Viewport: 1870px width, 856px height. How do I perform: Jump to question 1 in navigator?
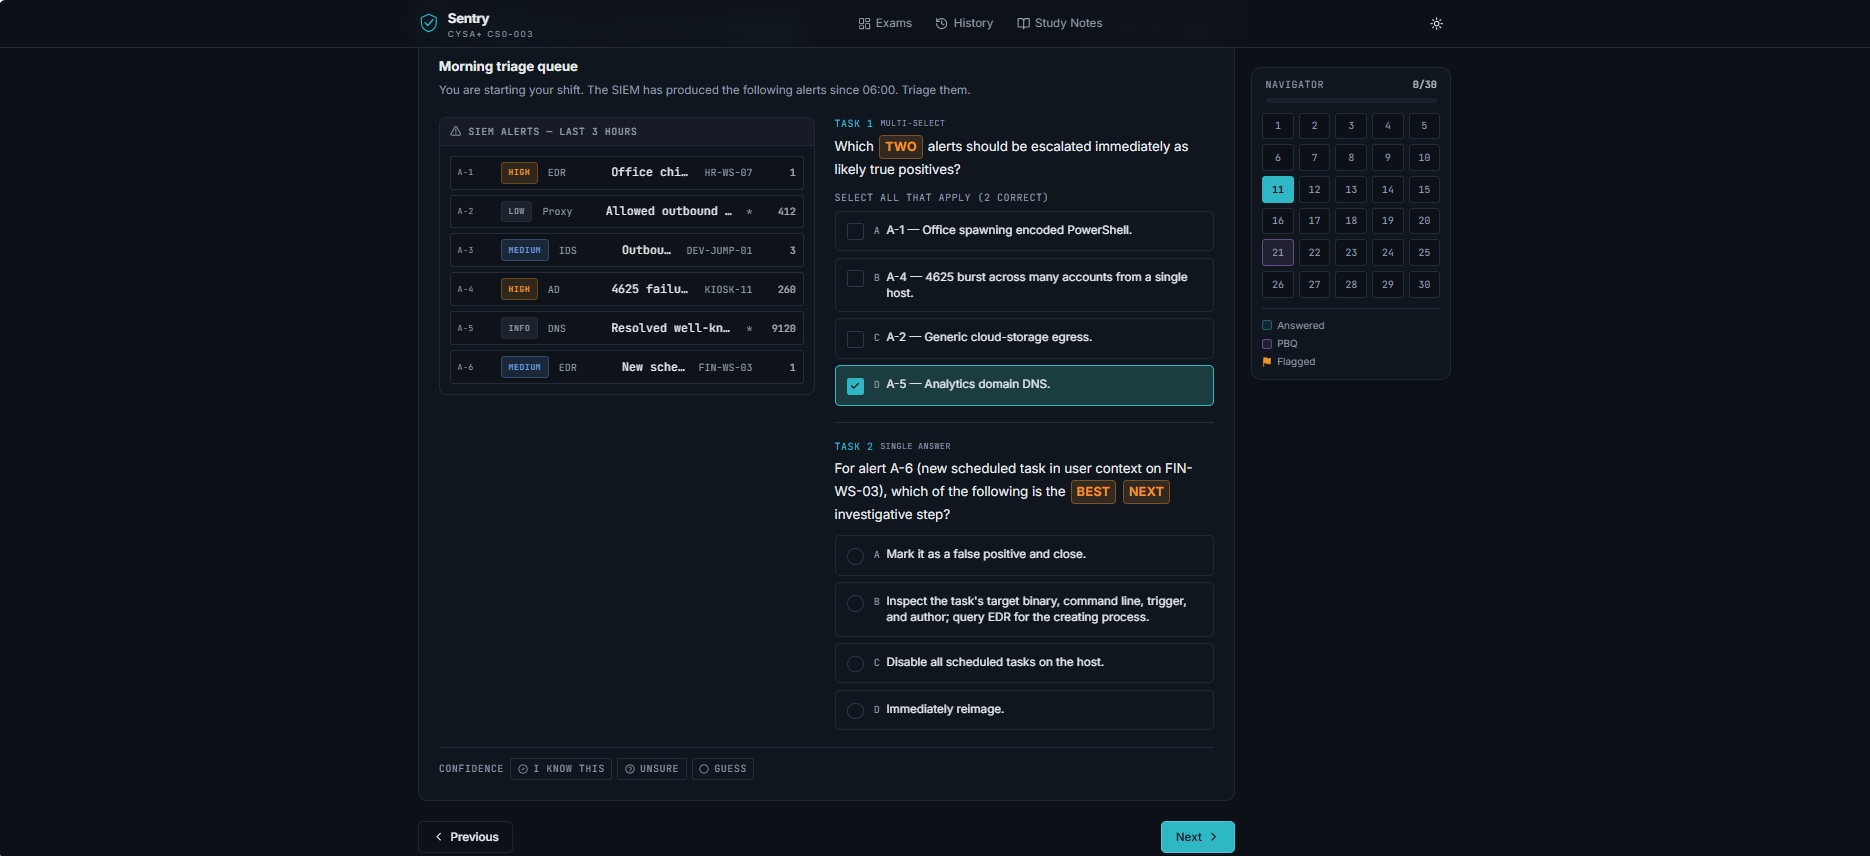coord(1278,126)
